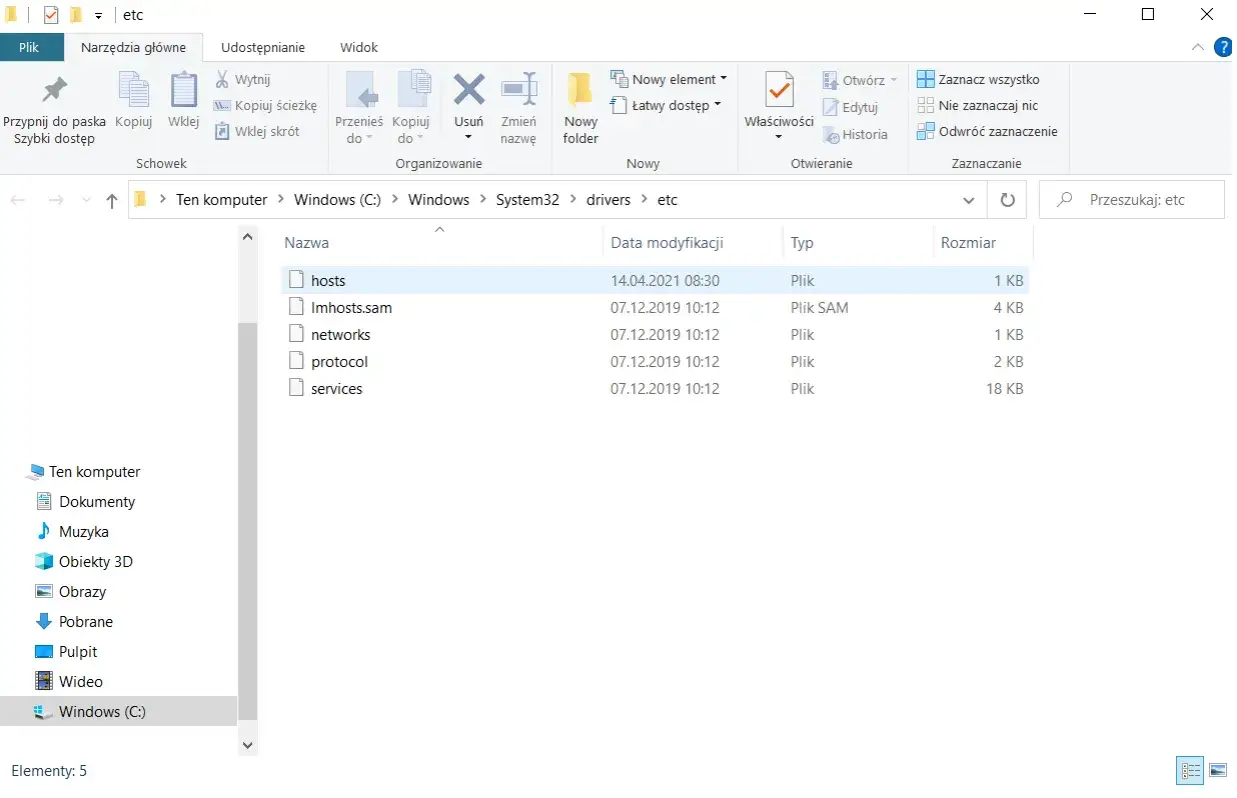This screenshot has width=1237, height=798.
Task: Click the Usuń red X delete icon
Action: click(x=469, y=91)
